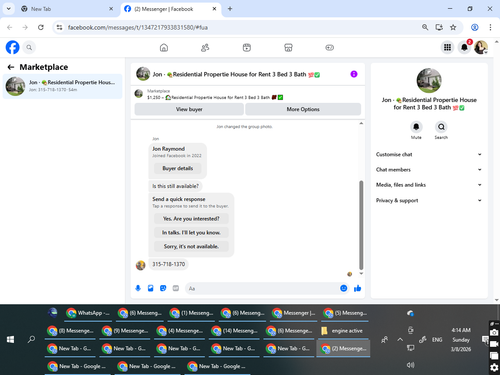The width and height of the screenshot is (500, 375).
Task: Click the Facebook logo
Action: click(x=12, y=47)
